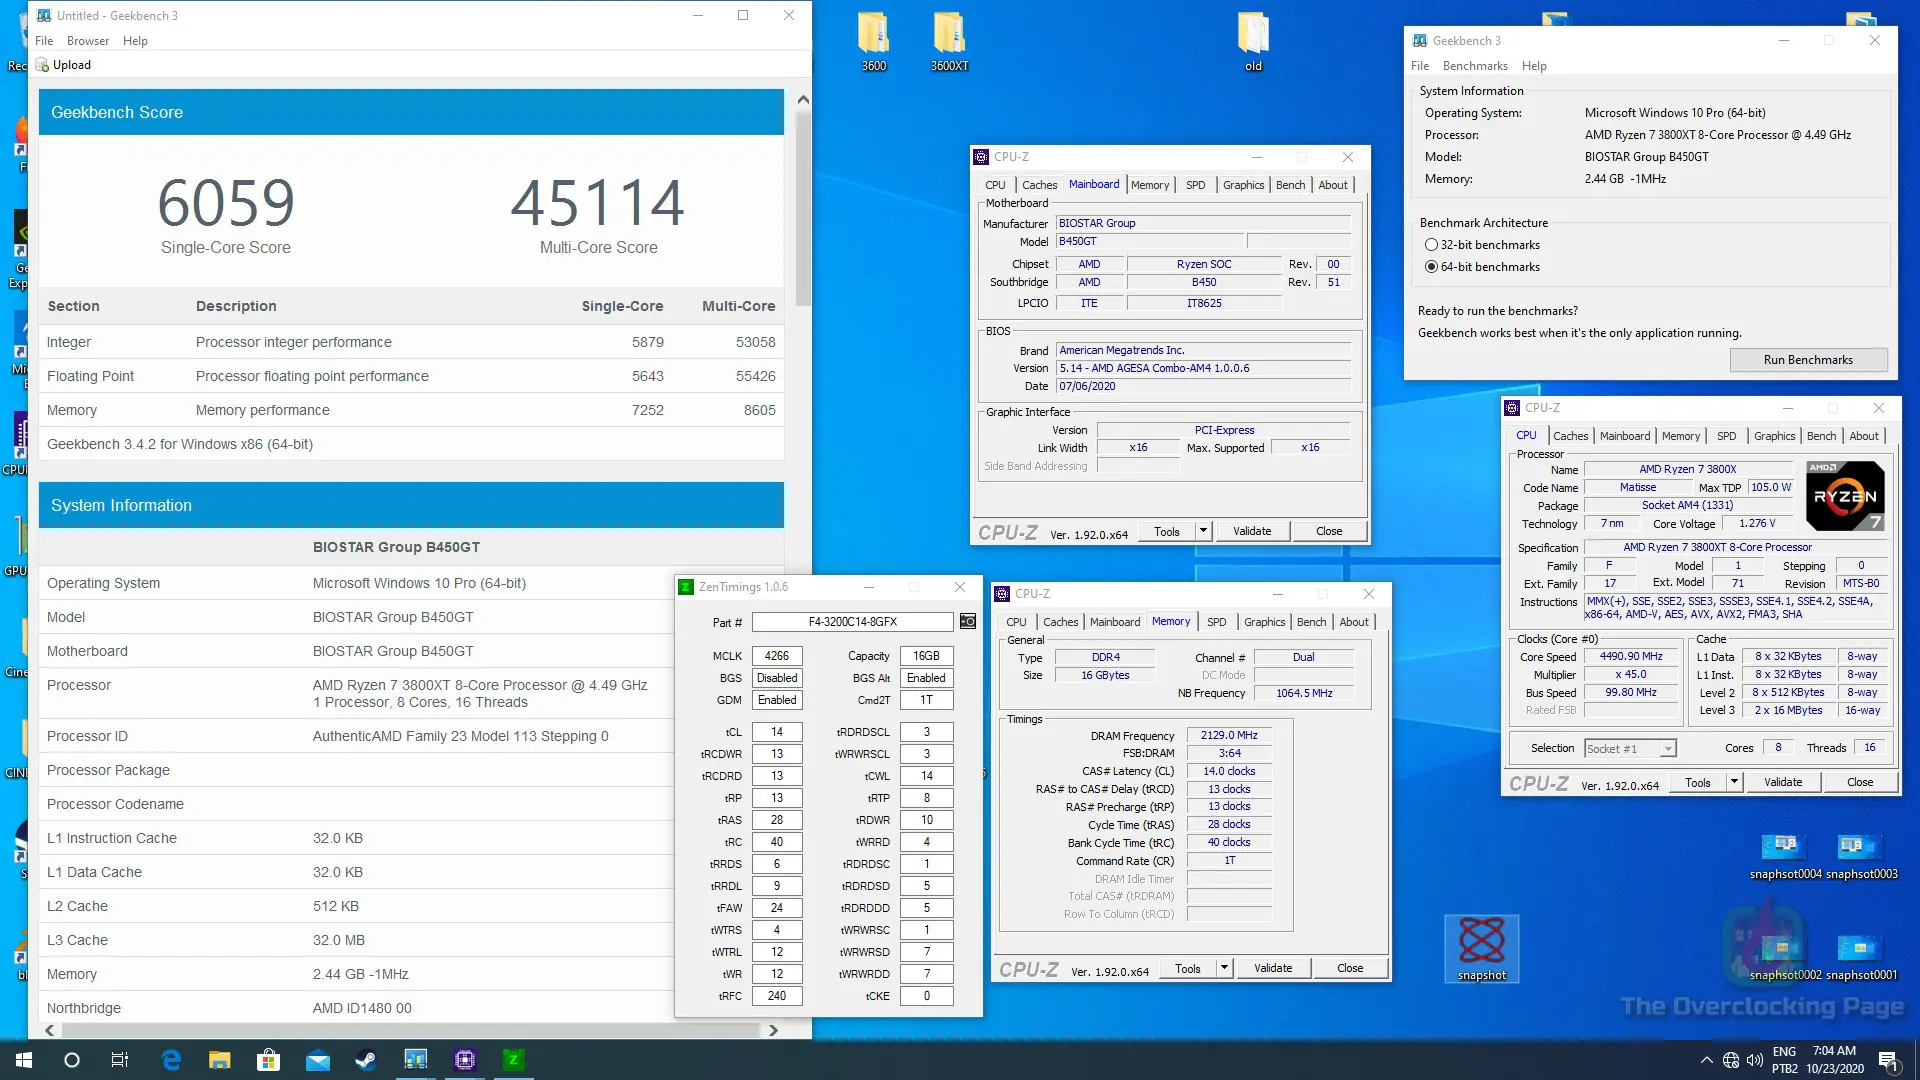Switch to Geekbench via its taskbar icon
This screenshot has height=1080, width=1920.
coord(415,1060)
